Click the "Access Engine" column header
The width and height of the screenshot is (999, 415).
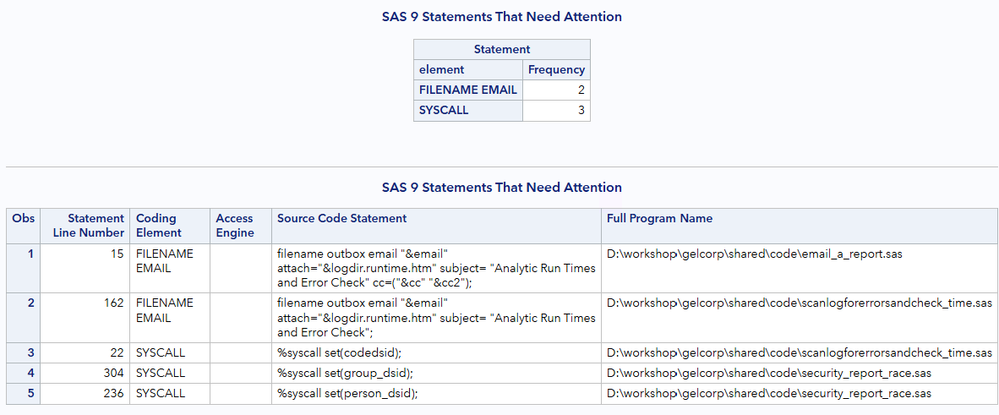pyautogui.click(x=235, y=225)
